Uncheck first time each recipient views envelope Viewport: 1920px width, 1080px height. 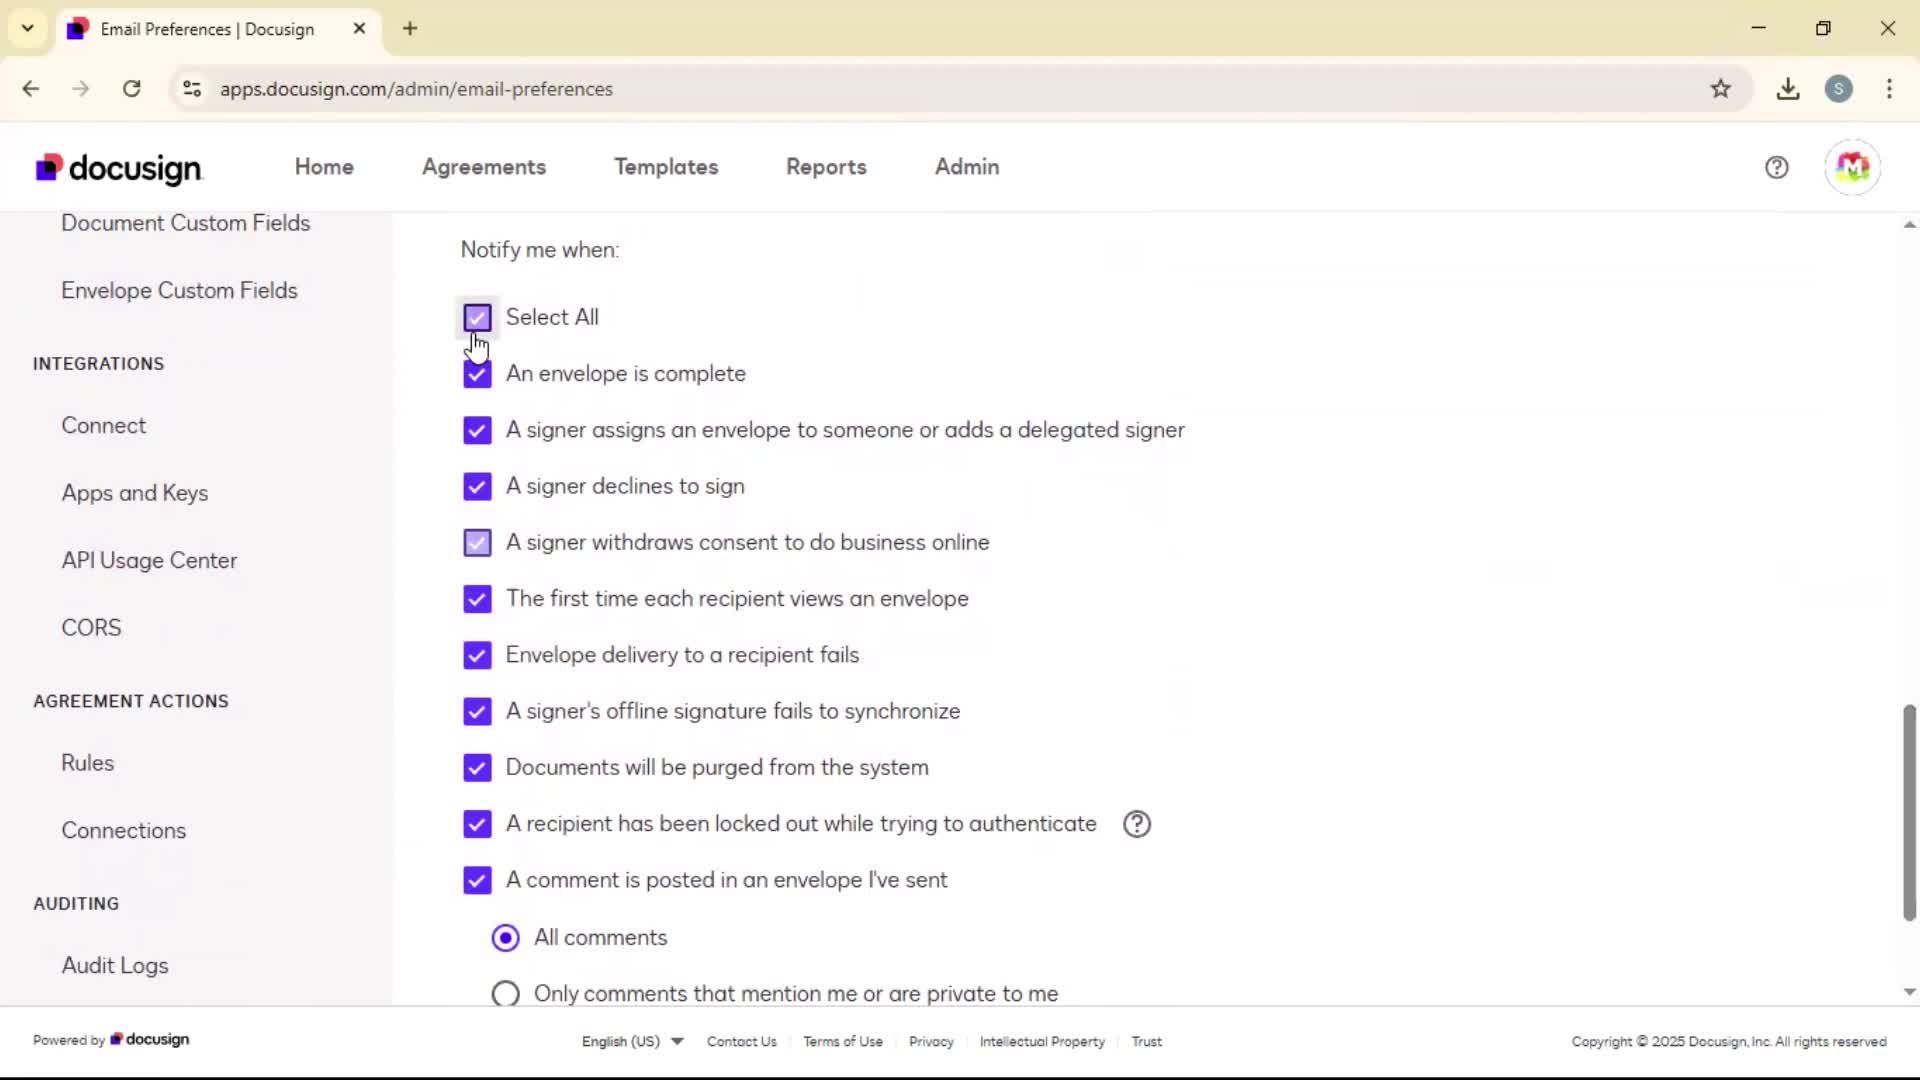point(477,599)
